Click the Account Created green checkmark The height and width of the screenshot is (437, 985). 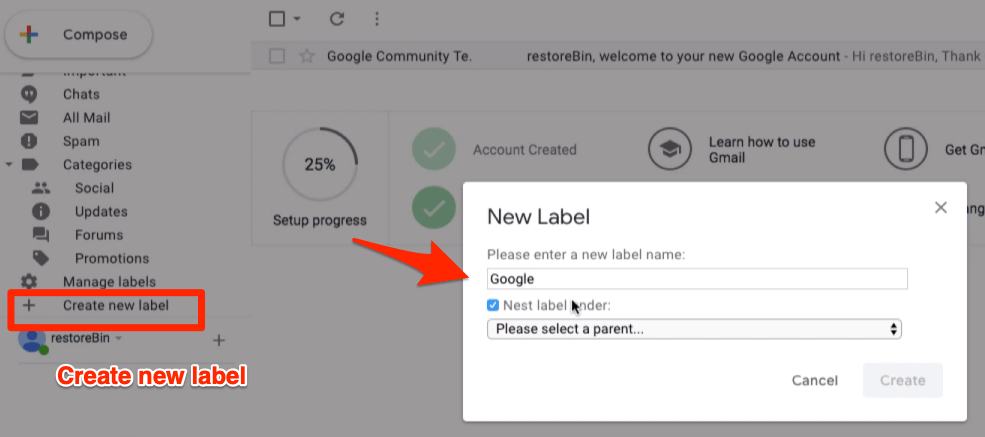(x=433, y=149)
